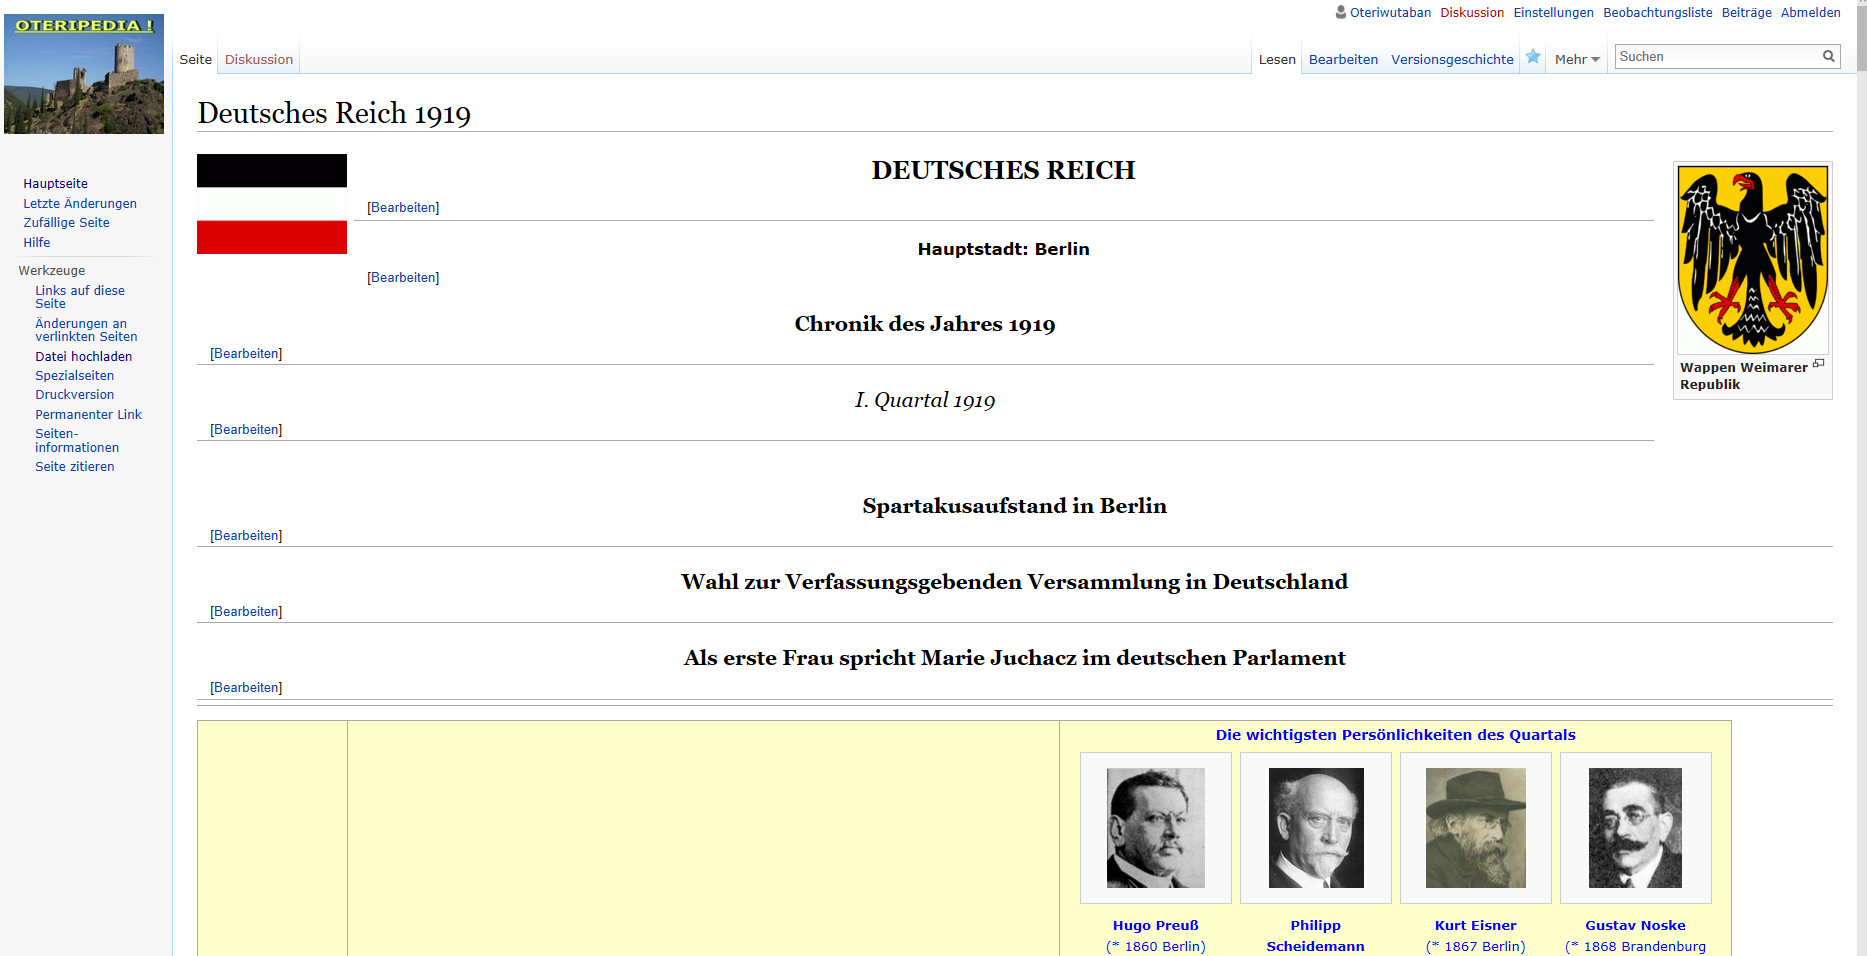Viewport: 1867px width, 956px height.
Task: Open Hugo Preuß portrait photo
Action: (1155, 828)
